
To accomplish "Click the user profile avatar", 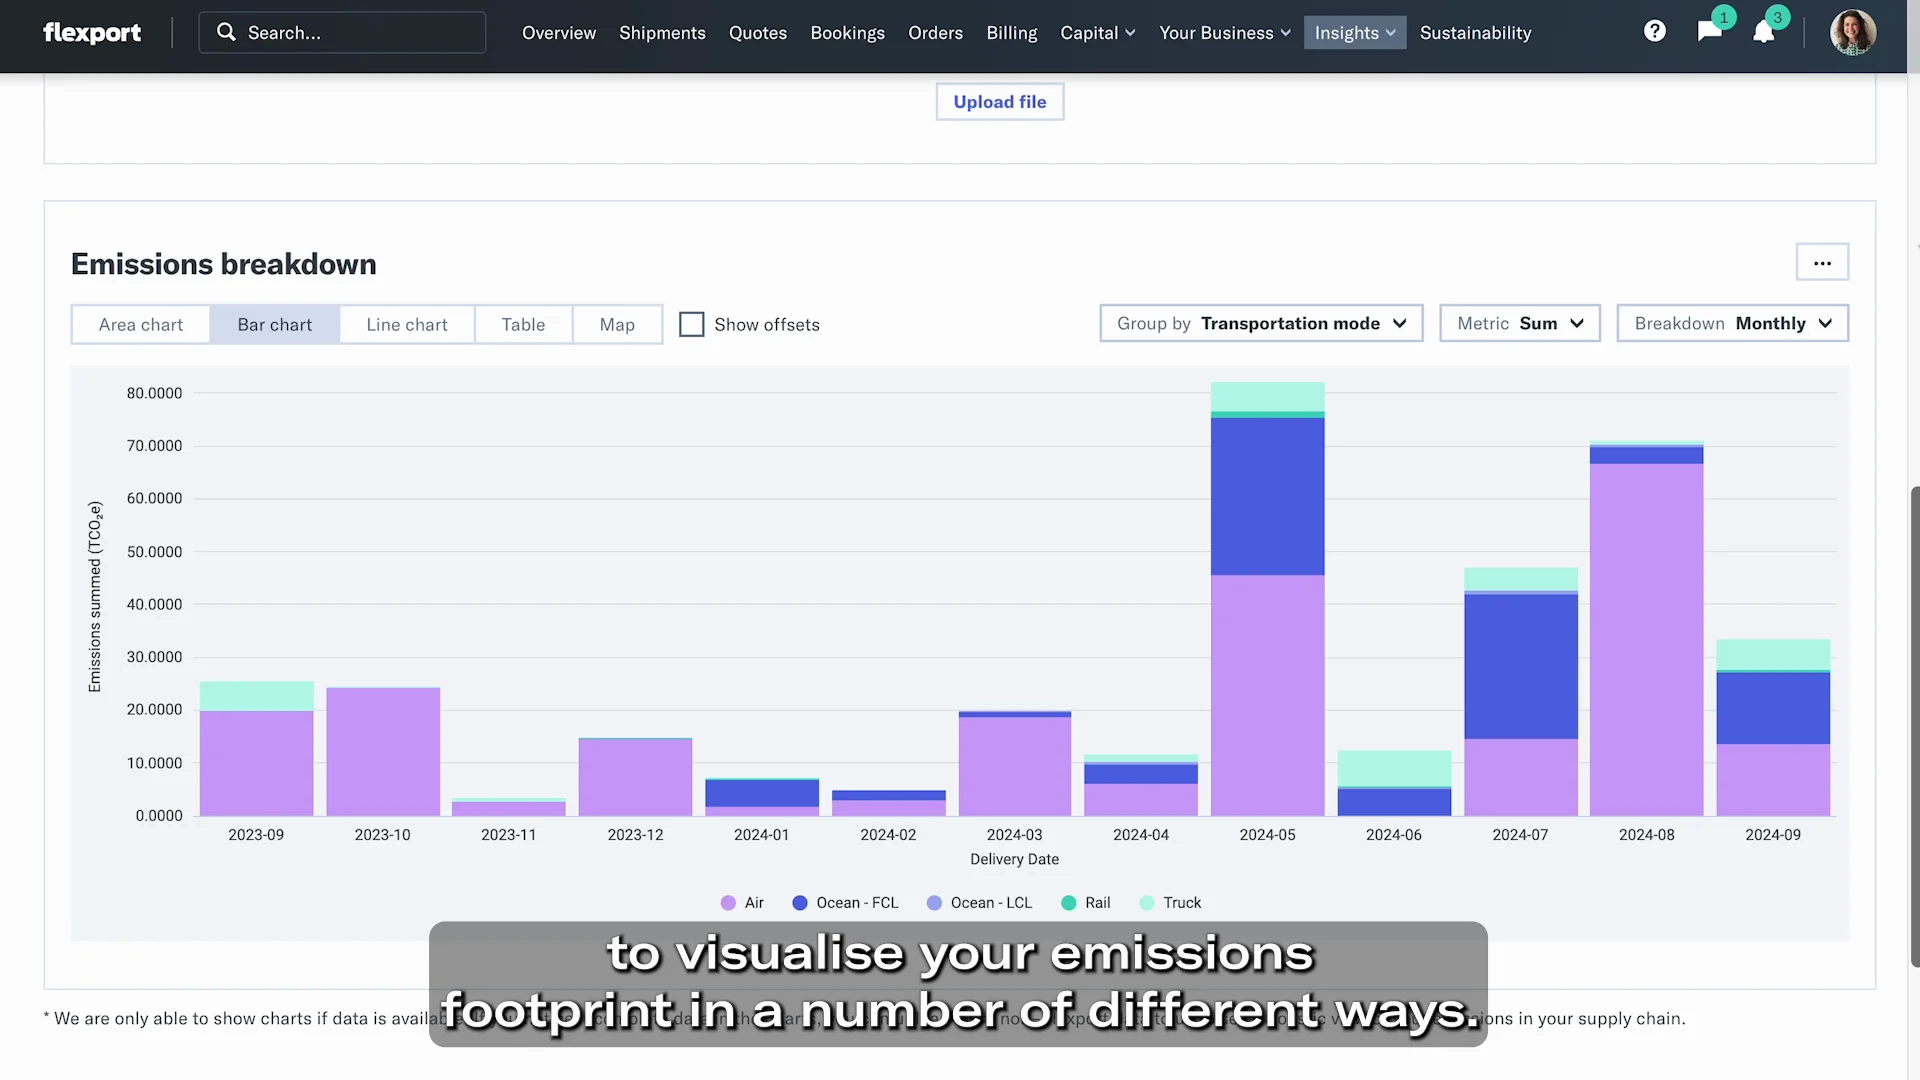I will 1852,32.
